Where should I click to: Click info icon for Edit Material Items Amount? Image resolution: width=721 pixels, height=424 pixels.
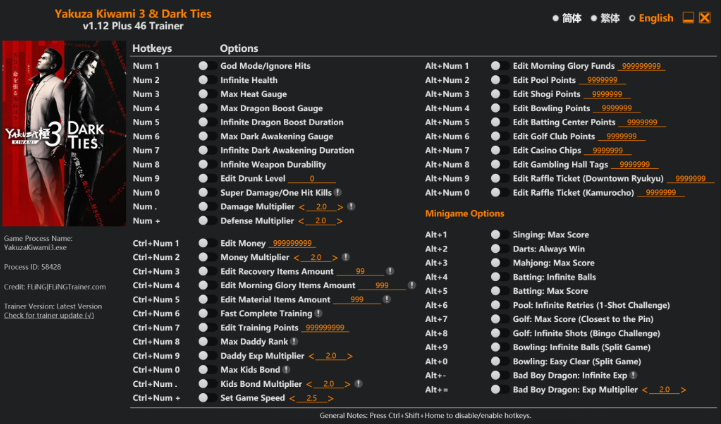(387, 299)
